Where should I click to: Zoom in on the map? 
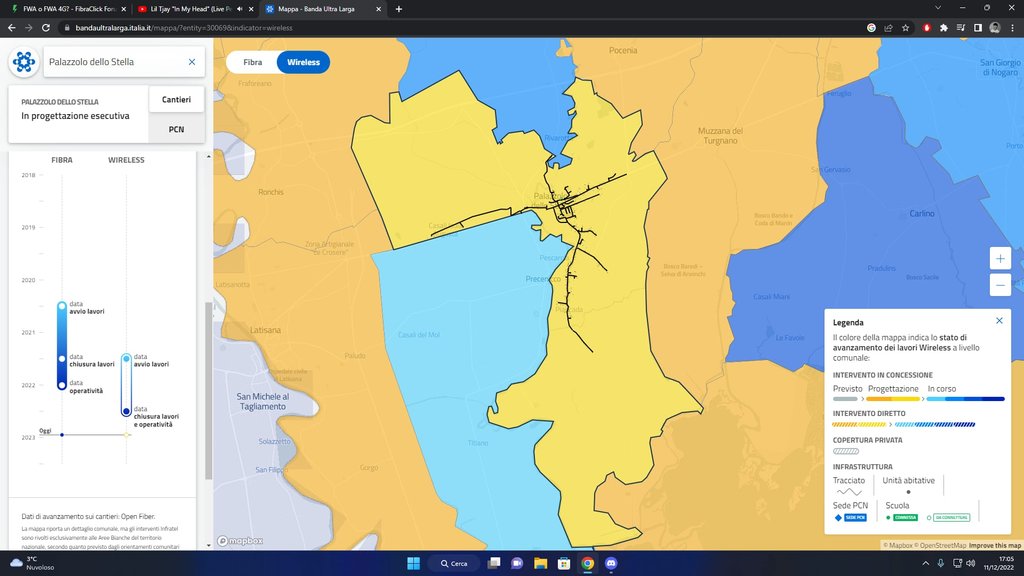click(x=1000, y=258)
